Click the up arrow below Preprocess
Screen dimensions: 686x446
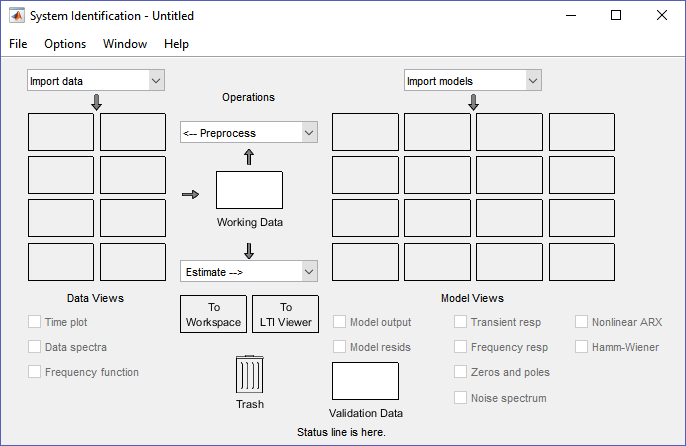click(249, 157)
